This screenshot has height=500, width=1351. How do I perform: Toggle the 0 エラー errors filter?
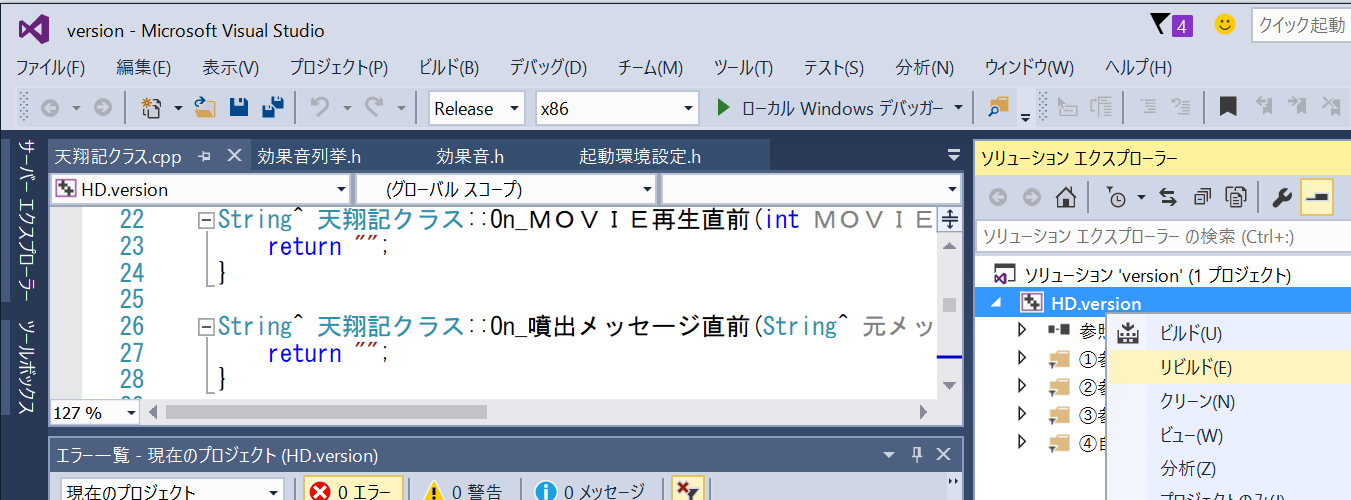353,491
